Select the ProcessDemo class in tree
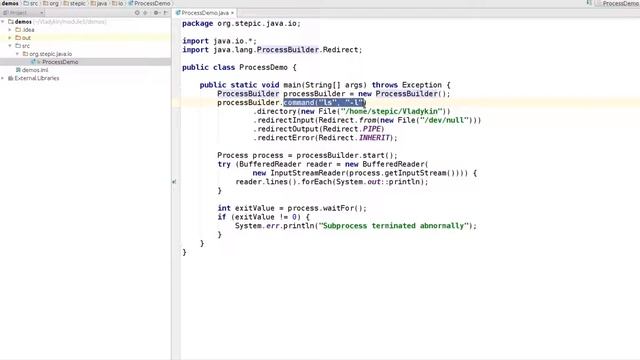This screenshot has height=360, width=640. click(60, 62)
